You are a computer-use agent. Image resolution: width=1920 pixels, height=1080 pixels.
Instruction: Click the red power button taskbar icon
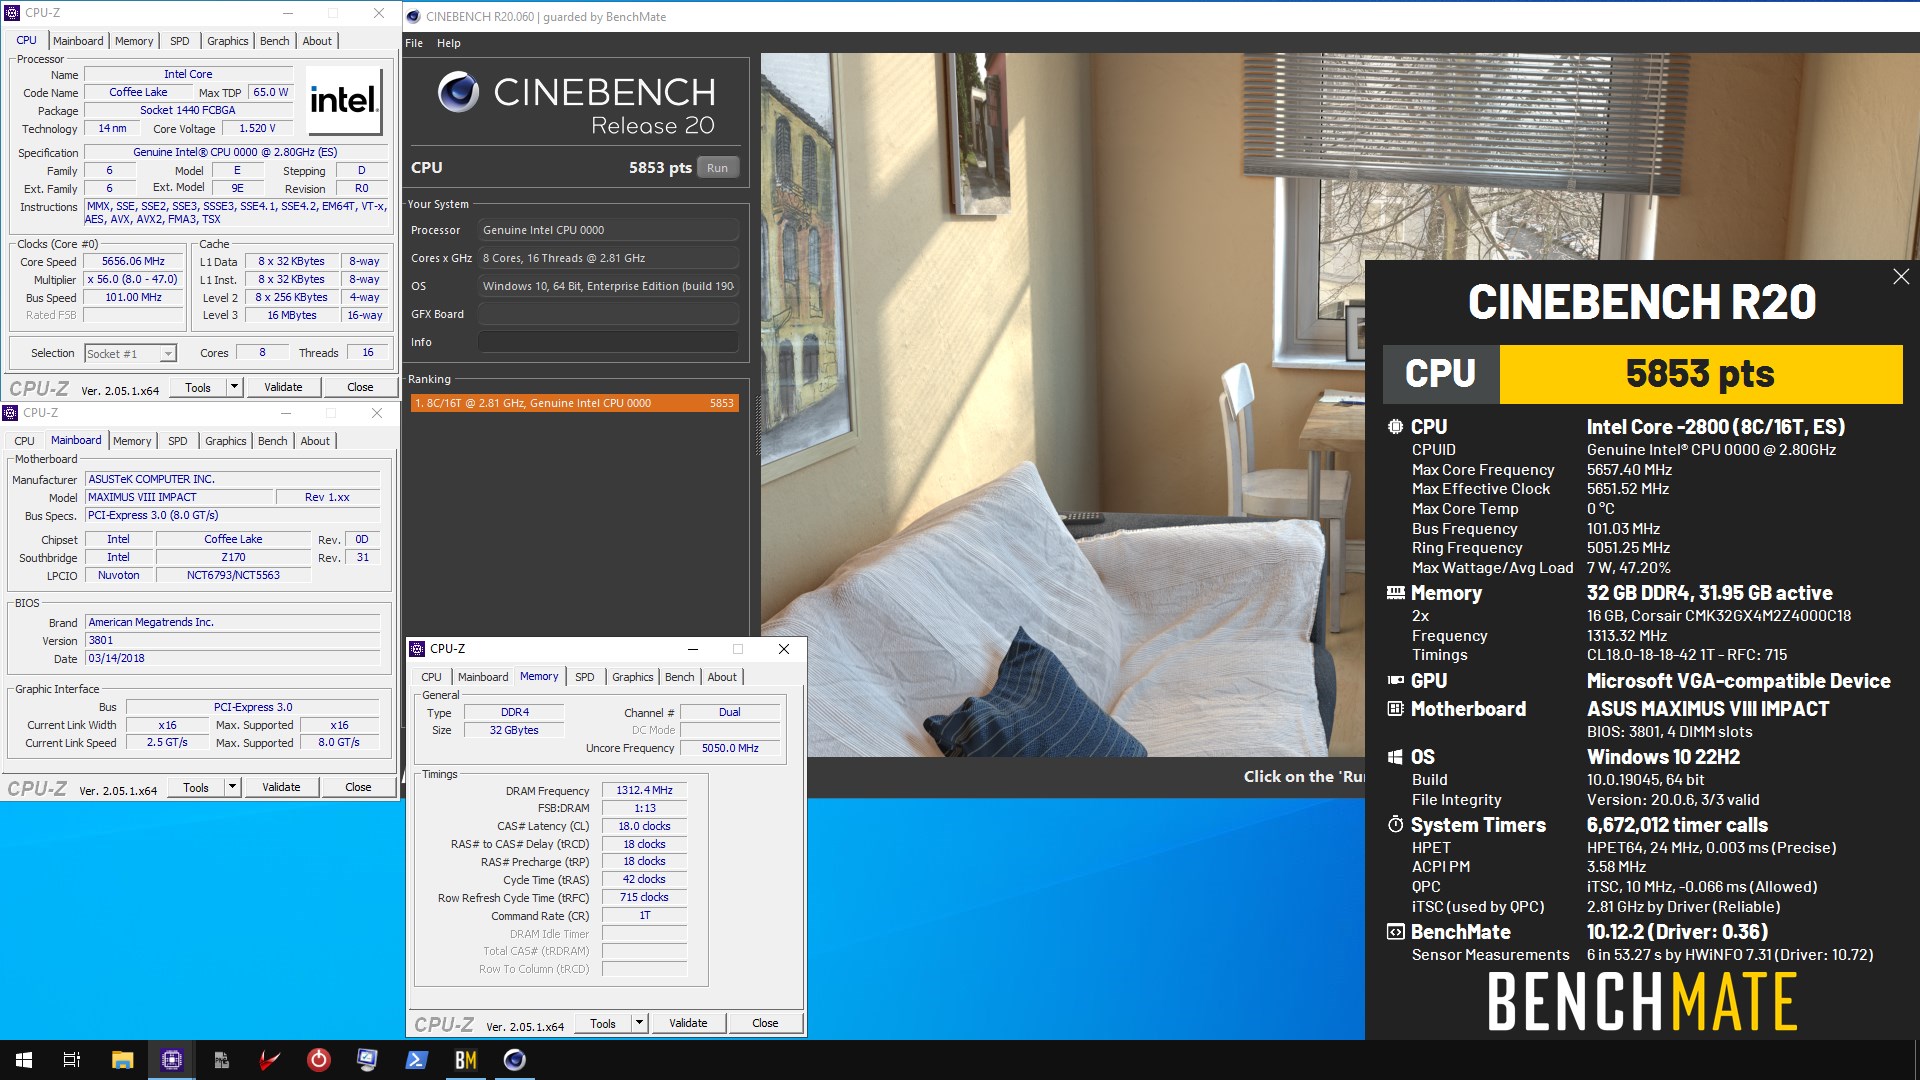tap(318, 1060)
